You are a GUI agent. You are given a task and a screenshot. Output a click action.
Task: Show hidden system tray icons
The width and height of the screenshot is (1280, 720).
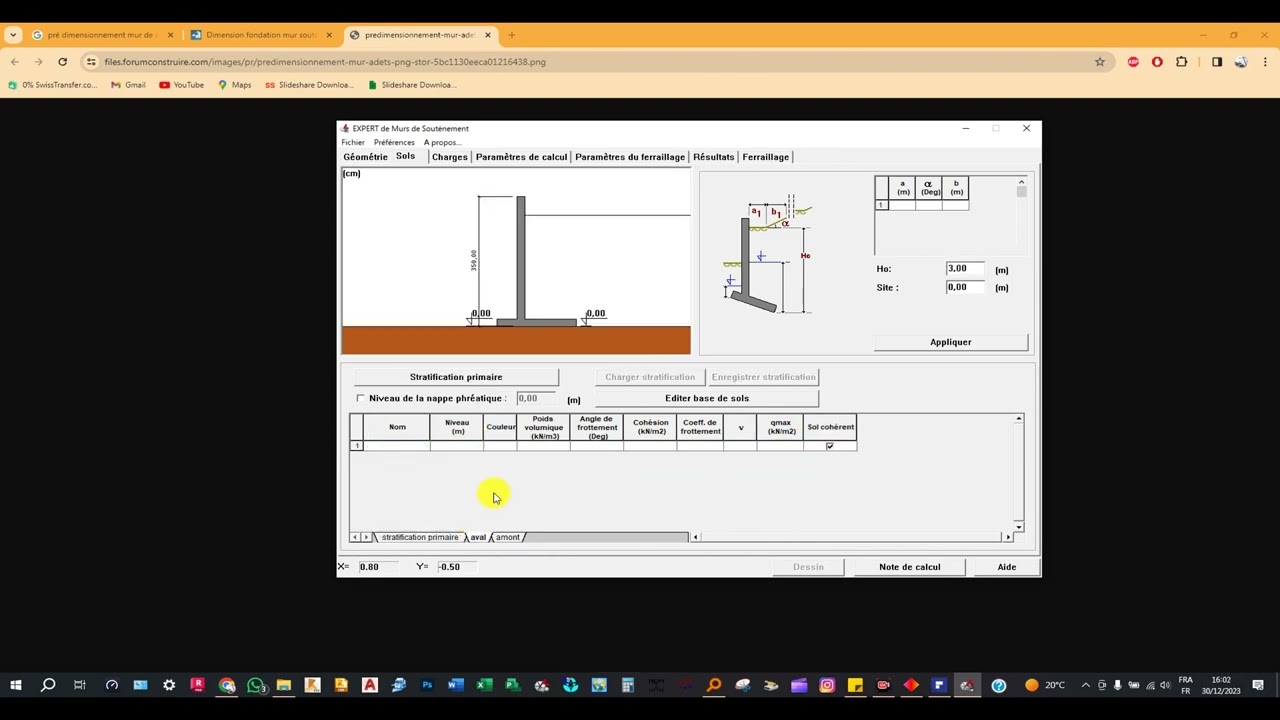point(1085,685)
